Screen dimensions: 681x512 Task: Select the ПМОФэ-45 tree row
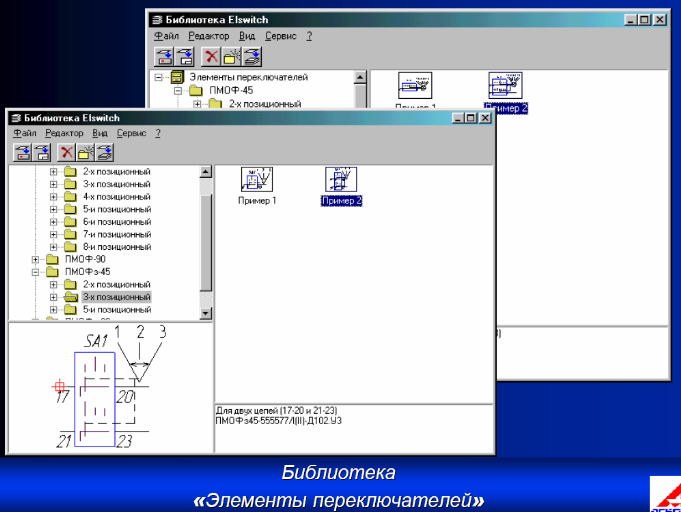point(87,272)
